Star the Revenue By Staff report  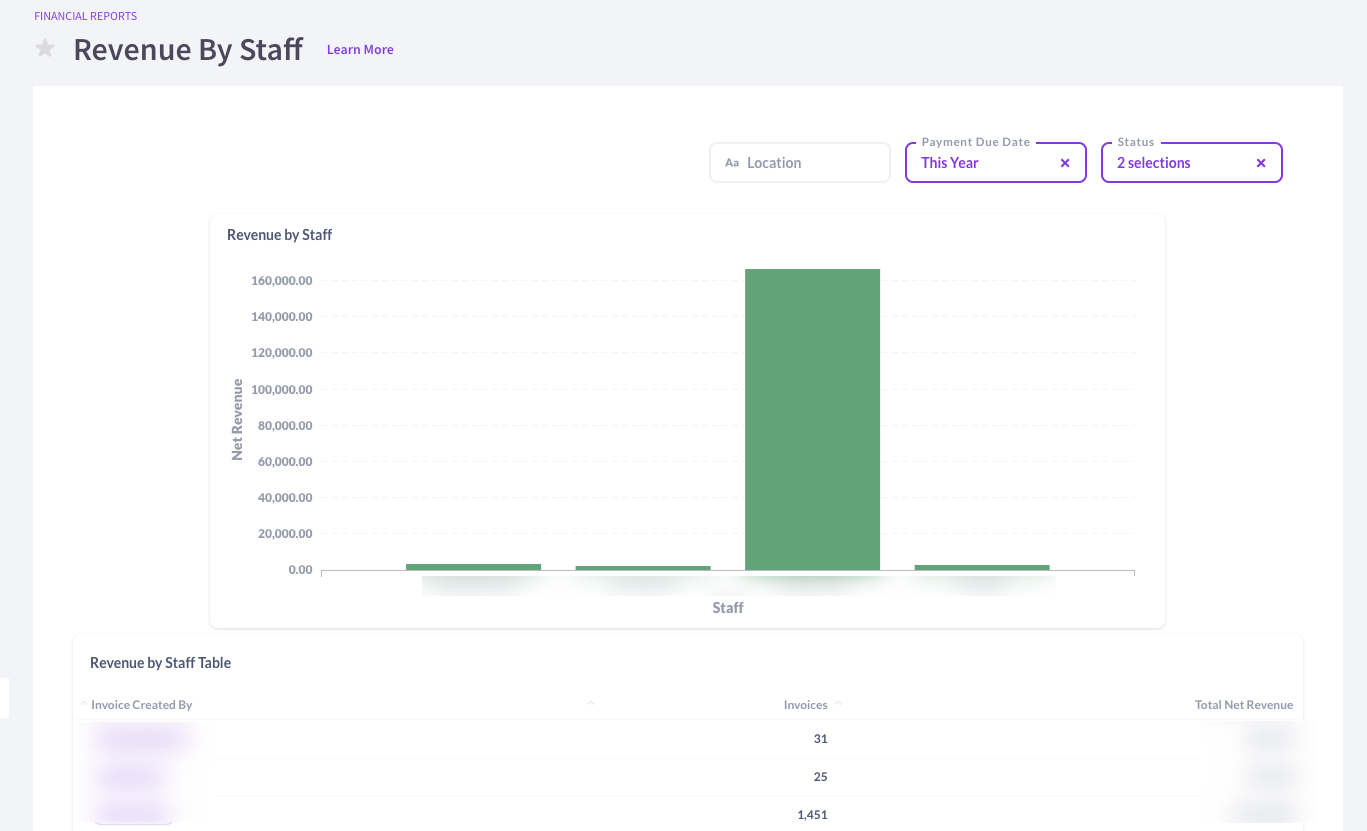[x=45, y=49]
